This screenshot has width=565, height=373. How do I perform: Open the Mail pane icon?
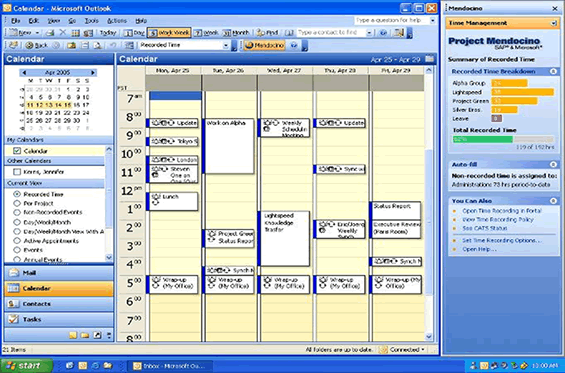(14, 273)
